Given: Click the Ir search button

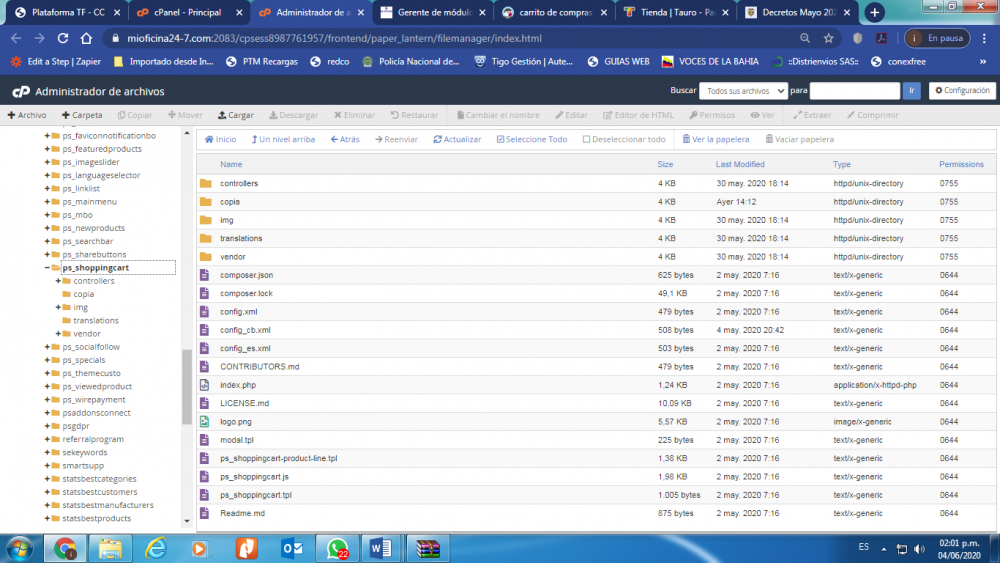Looking at the screenshot, I should click(911, 91).
